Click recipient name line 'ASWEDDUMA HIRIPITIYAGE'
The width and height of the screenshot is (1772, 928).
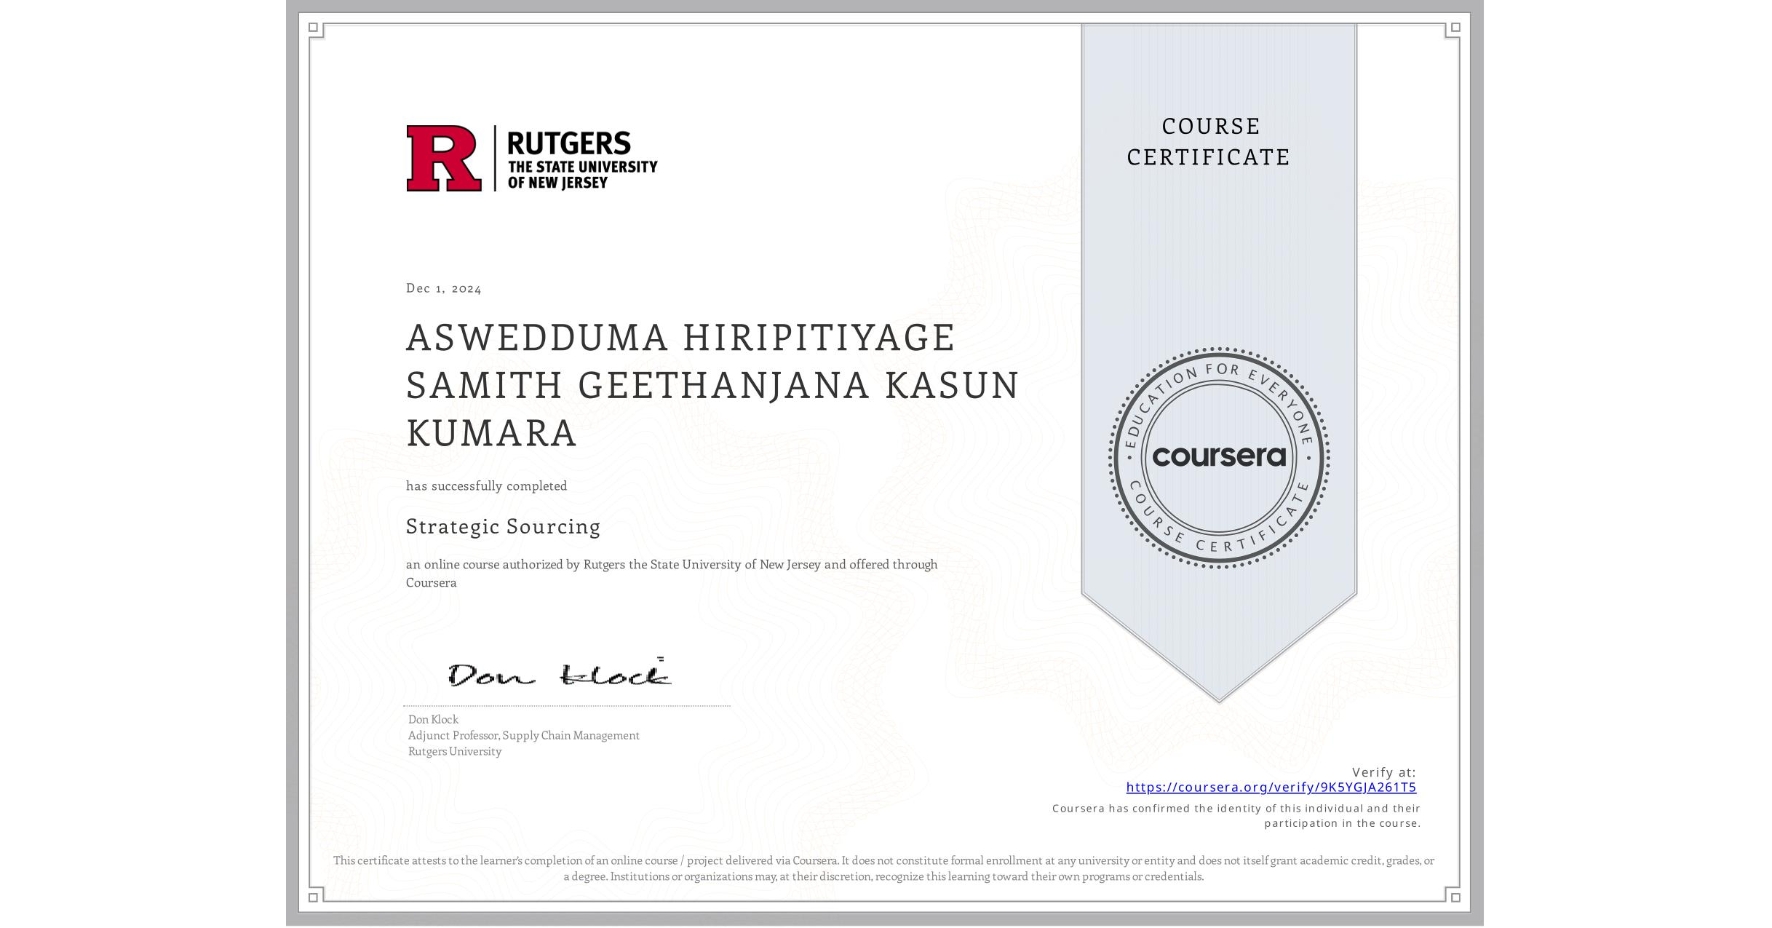point(681,338)
